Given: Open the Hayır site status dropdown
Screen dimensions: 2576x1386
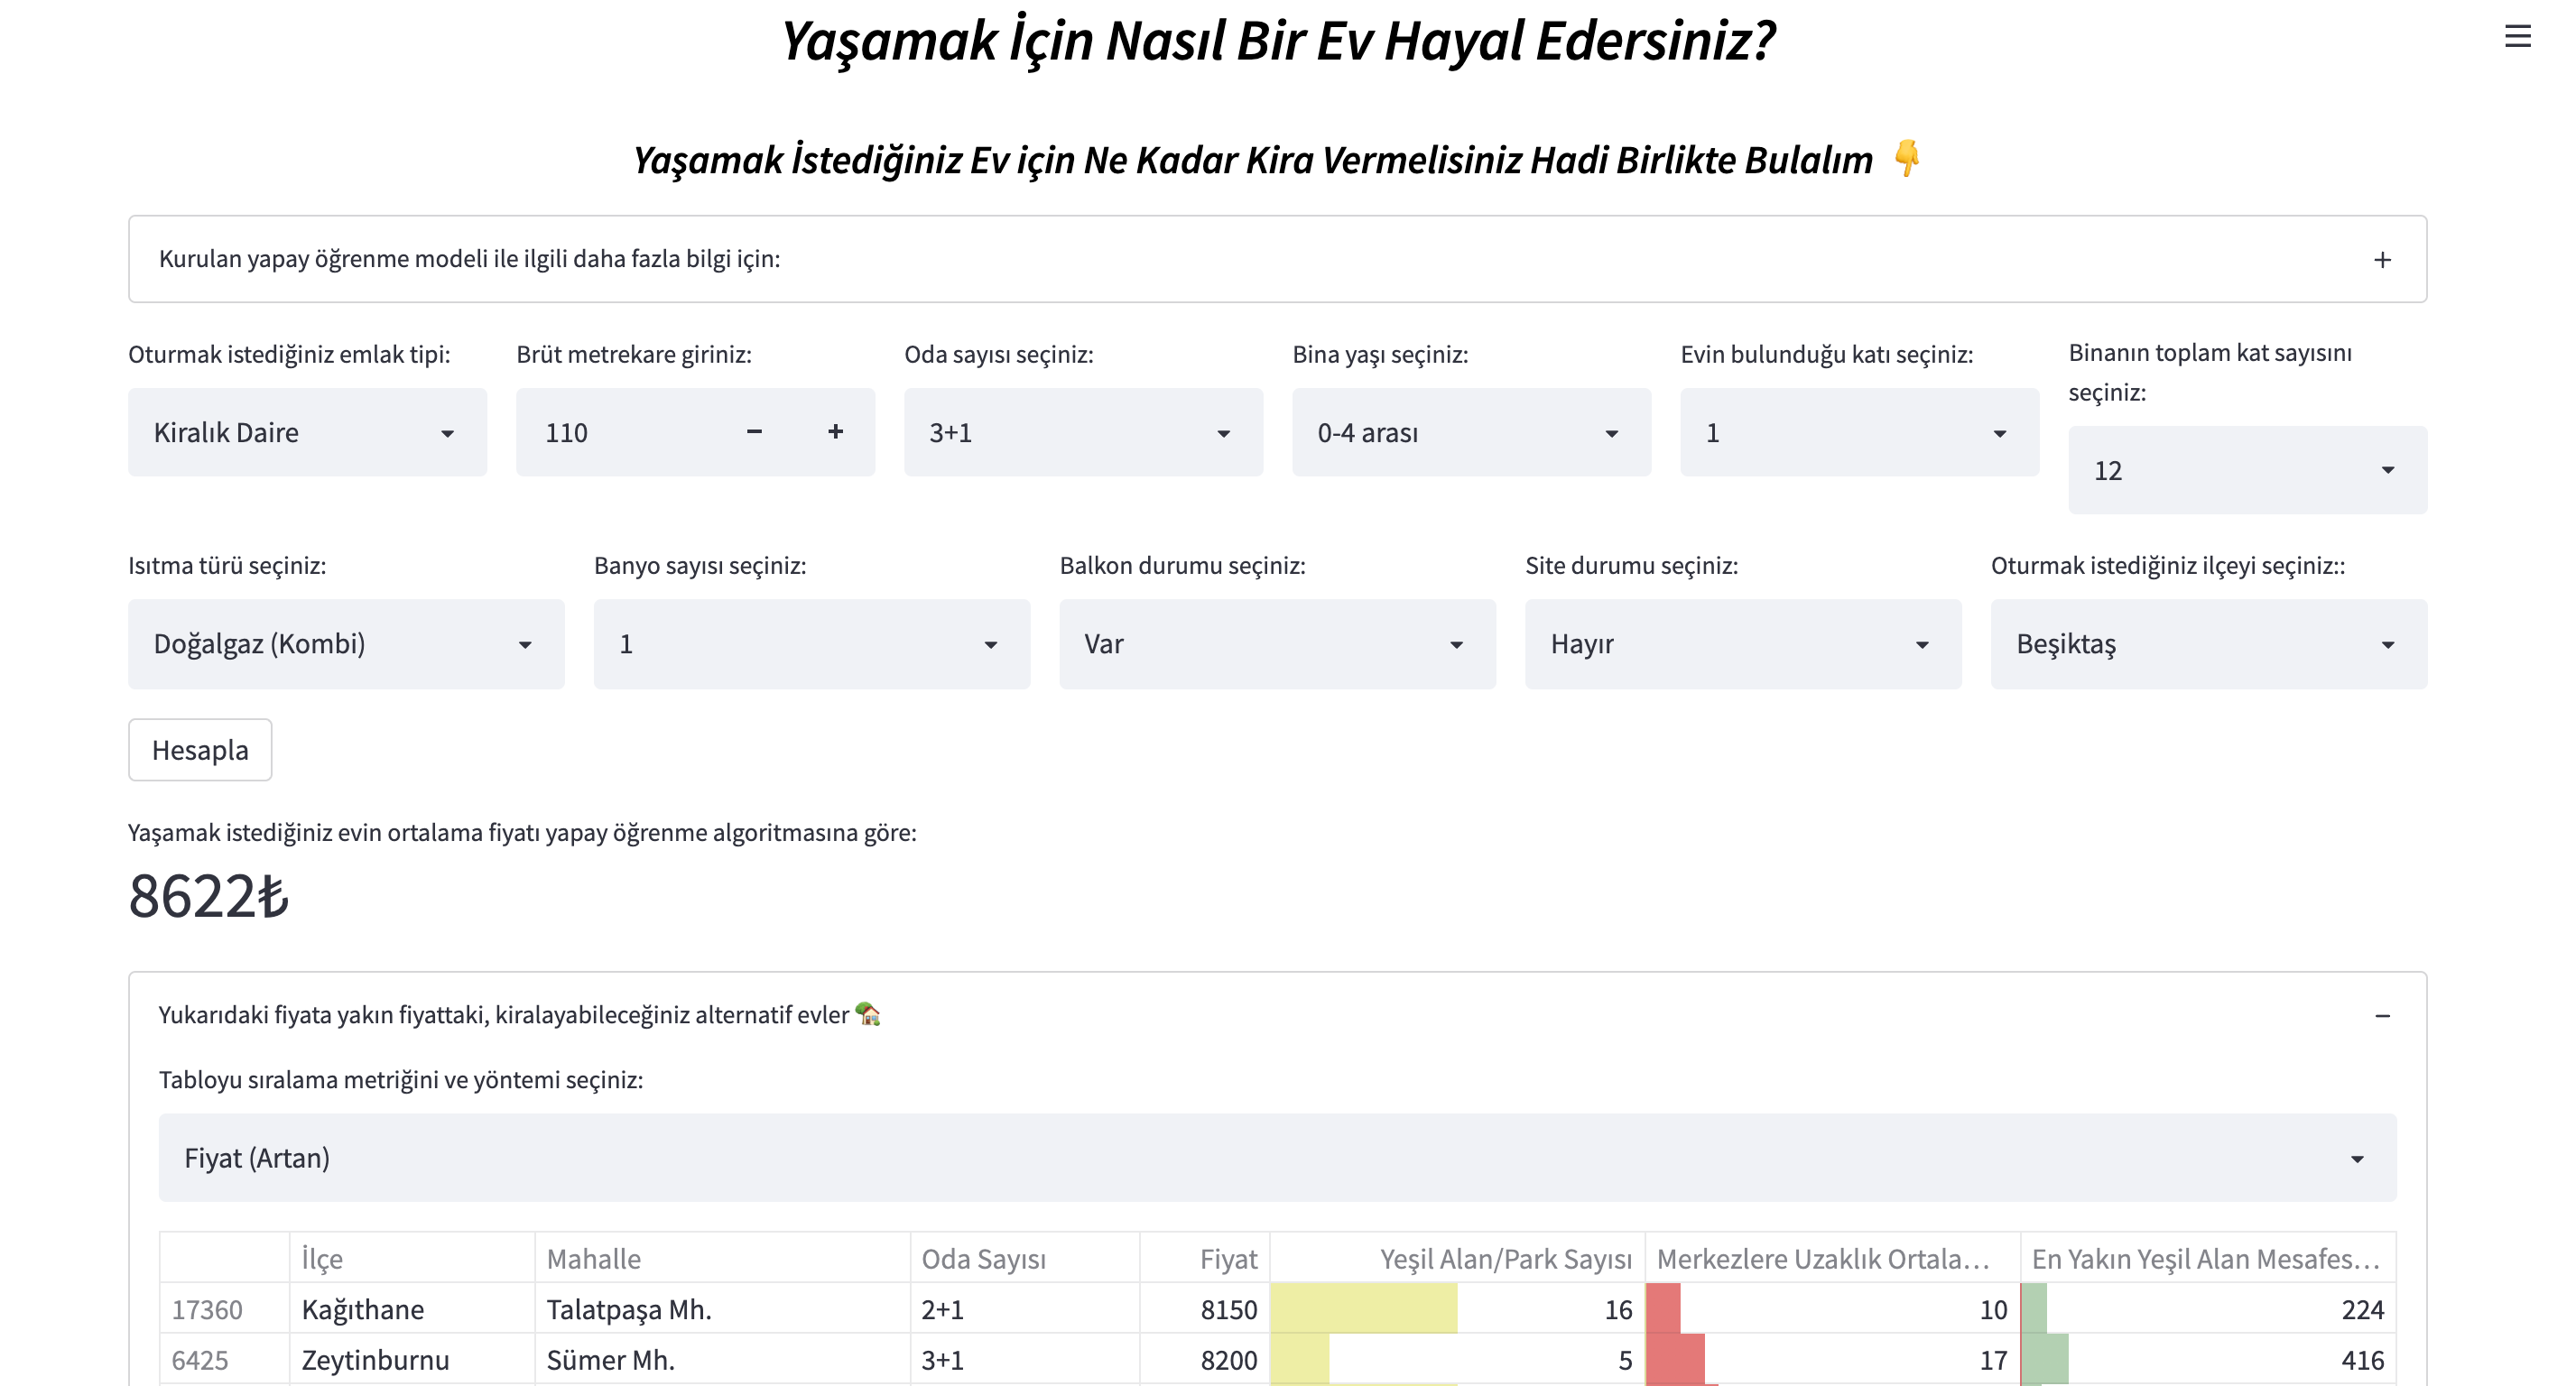Looking at the screenshot, I should tap(1742, 644).
